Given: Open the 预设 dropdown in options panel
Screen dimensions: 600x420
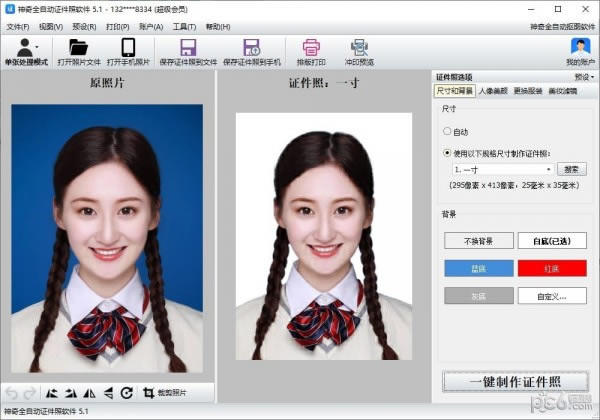Looking at the screenshot, I should [x=584, y=76].
